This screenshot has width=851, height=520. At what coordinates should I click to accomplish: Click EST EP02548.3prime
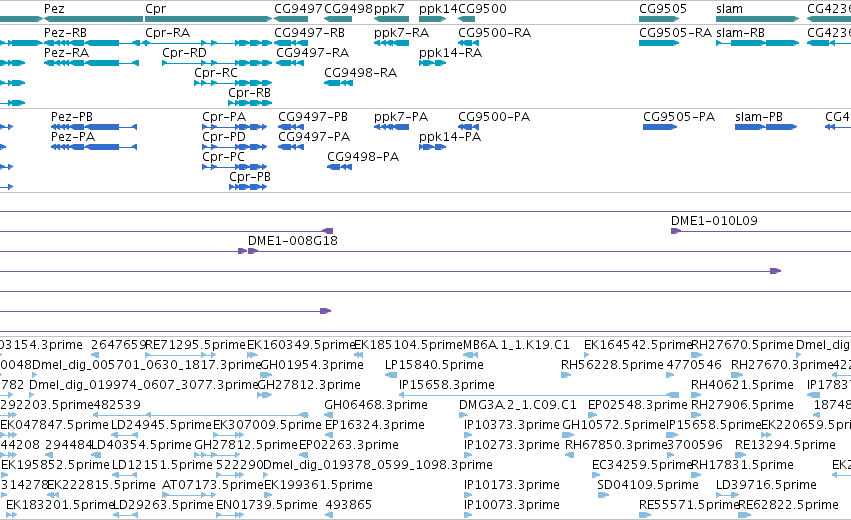point(638,404)
